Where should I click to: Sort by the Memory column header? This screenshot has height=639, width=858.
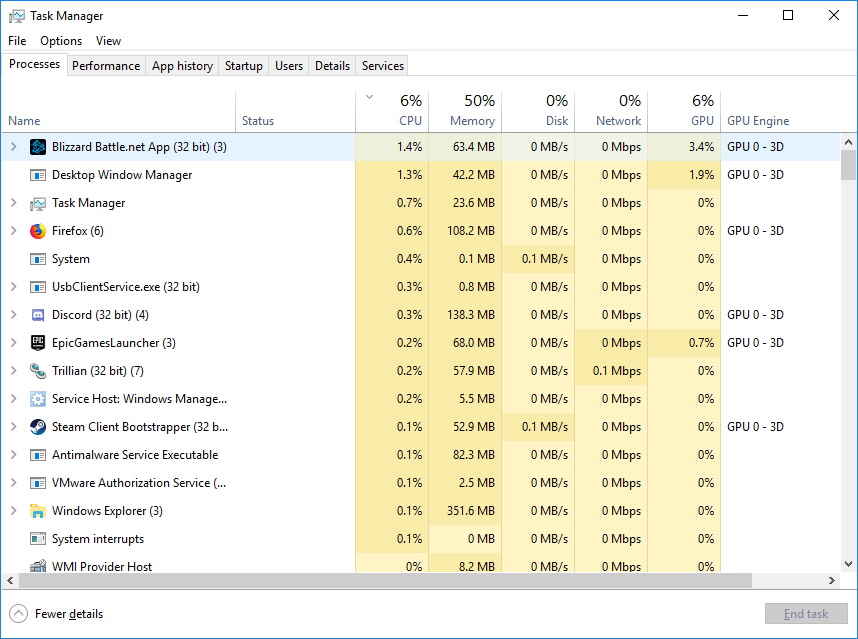(465, 111)
